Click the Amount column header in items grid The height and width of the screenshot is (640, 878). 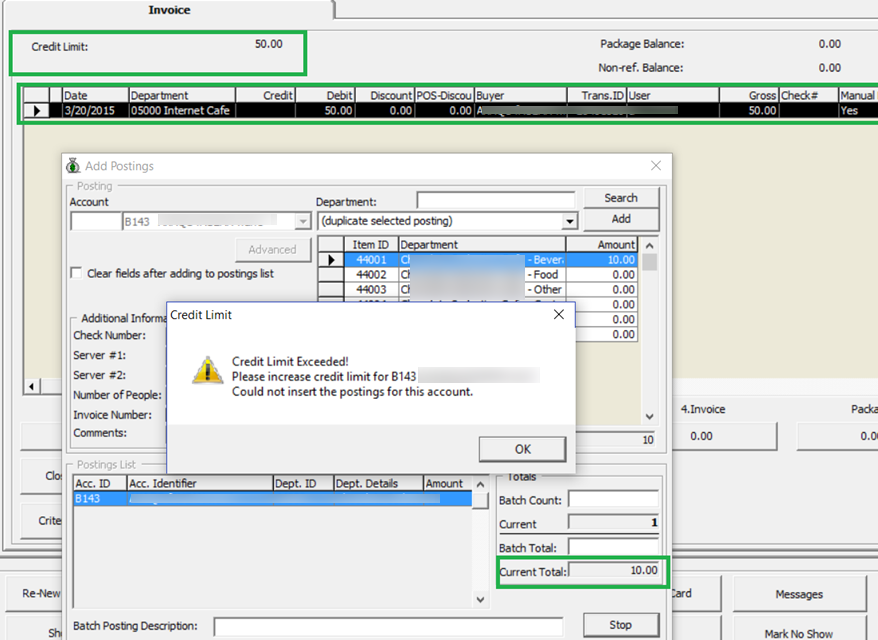(601, 245)
